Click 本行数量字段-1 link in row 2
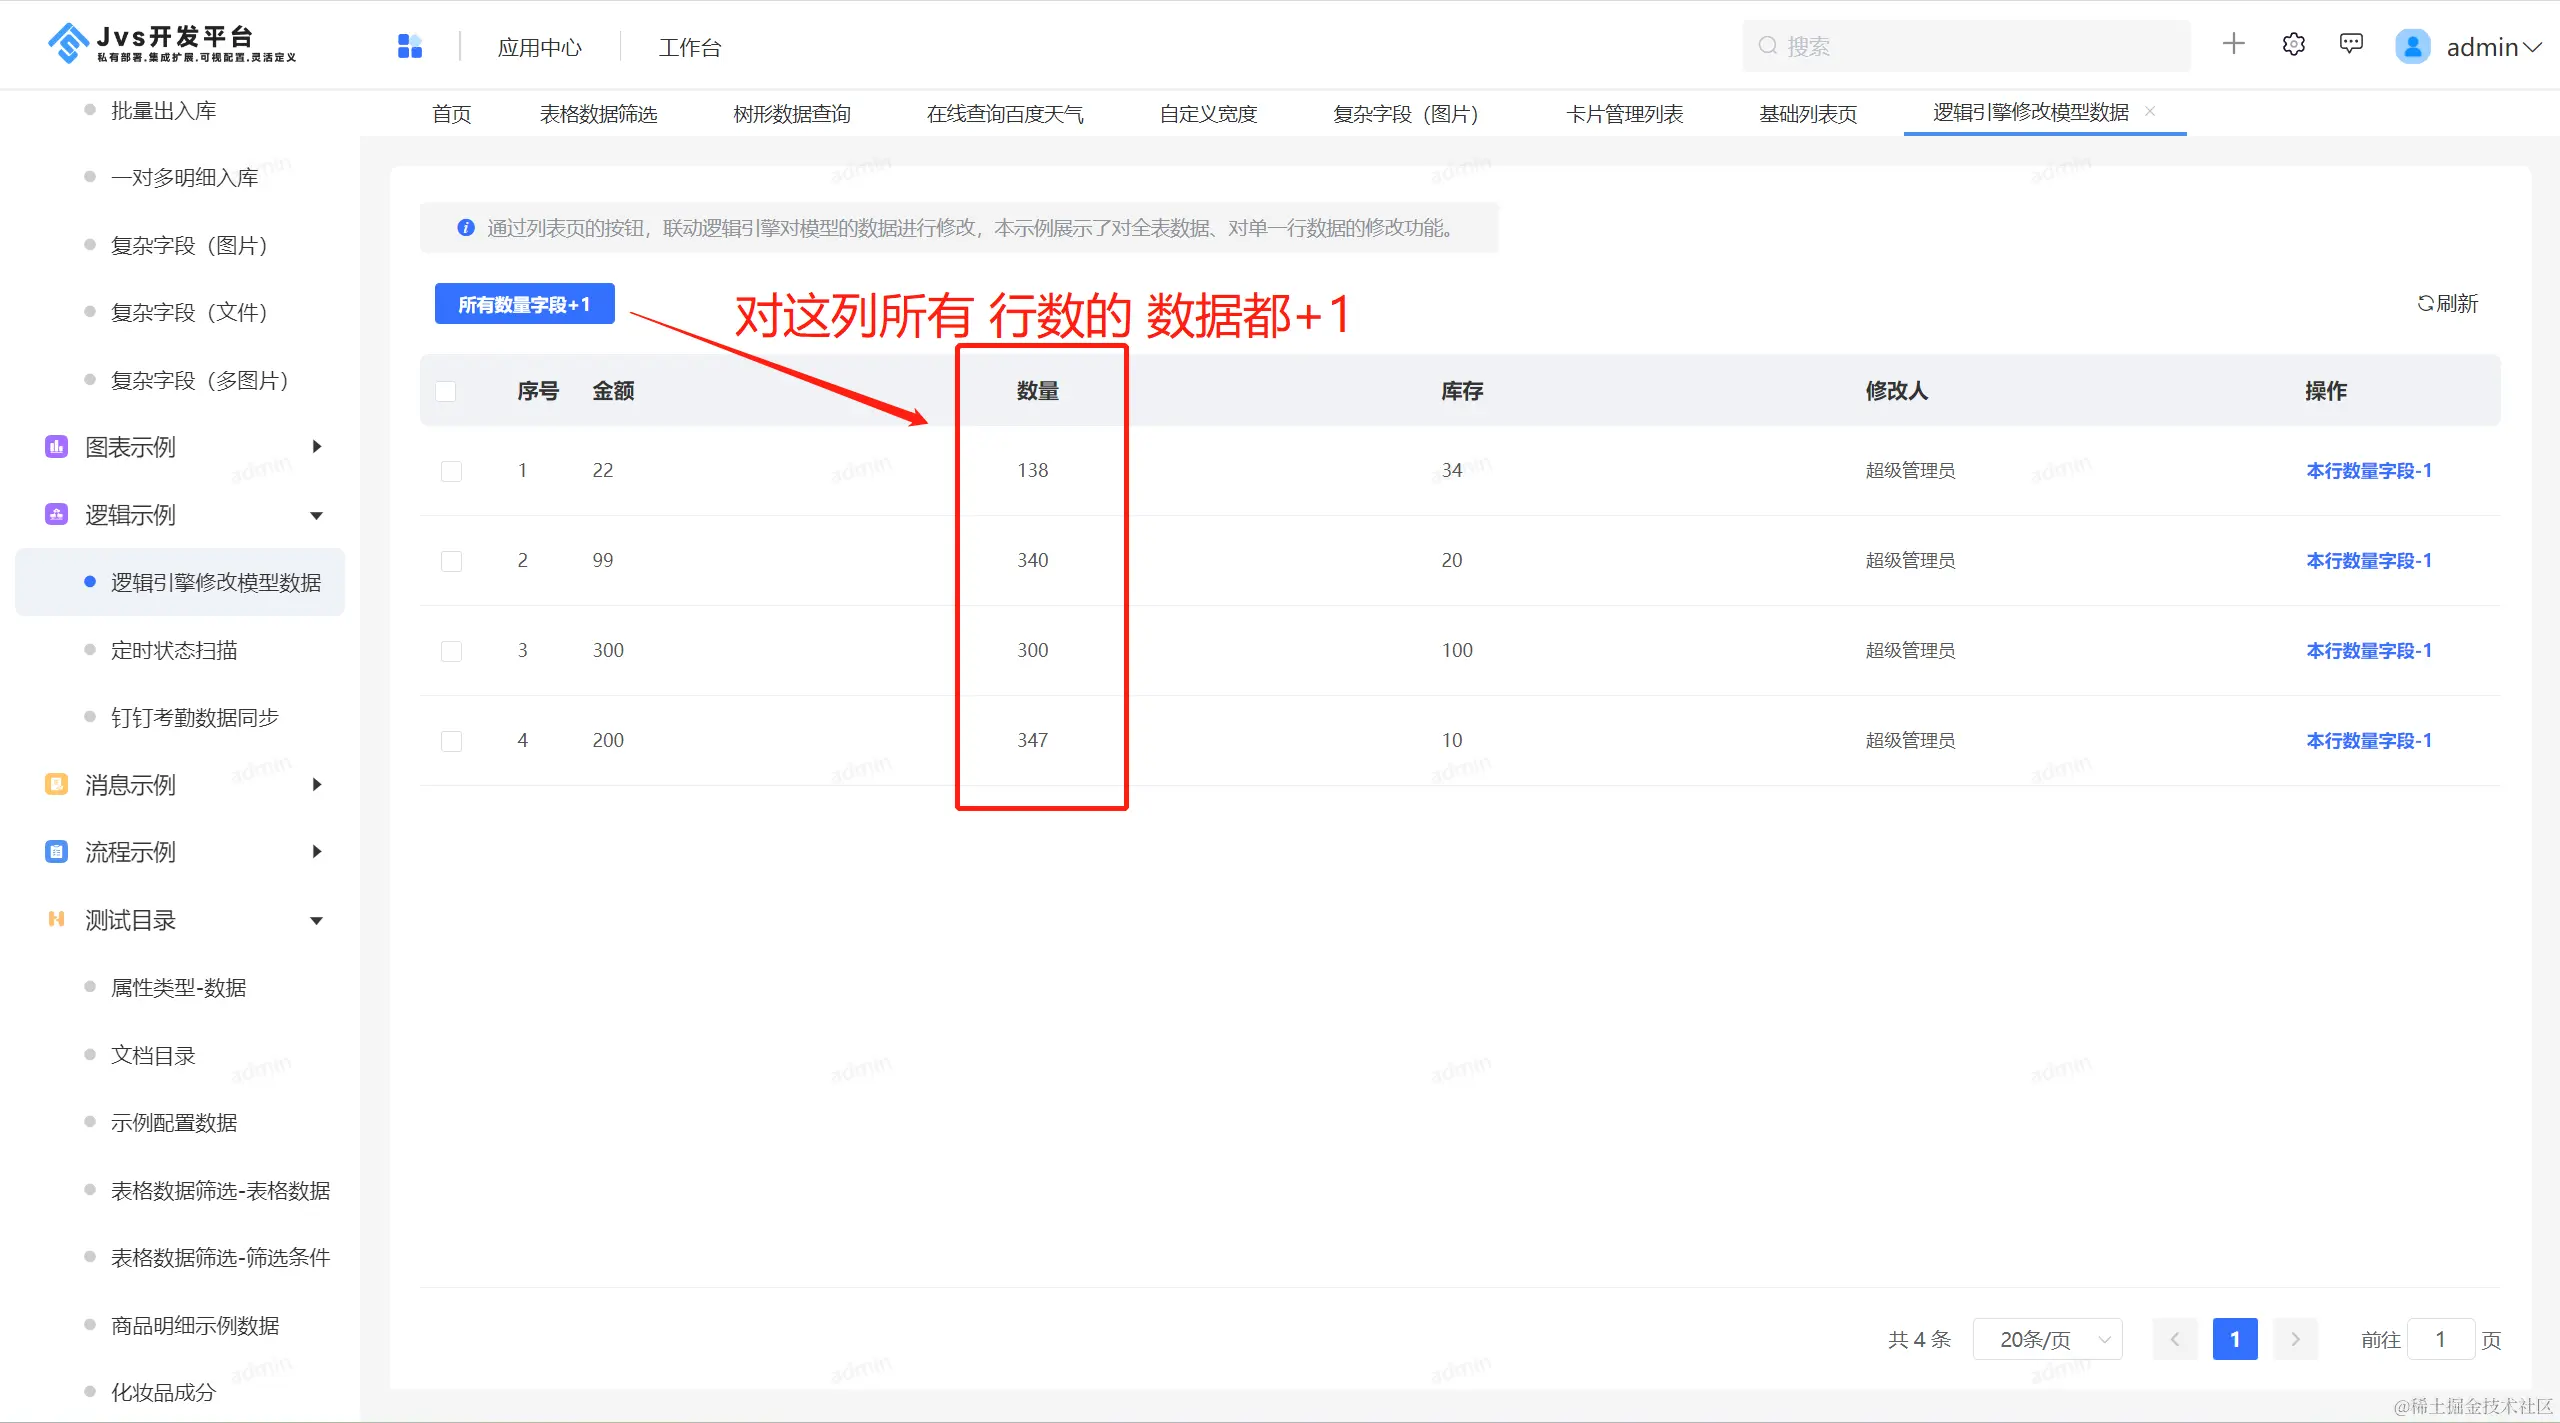This screenshot has height=1423, width=2560. coord(2368,561)
